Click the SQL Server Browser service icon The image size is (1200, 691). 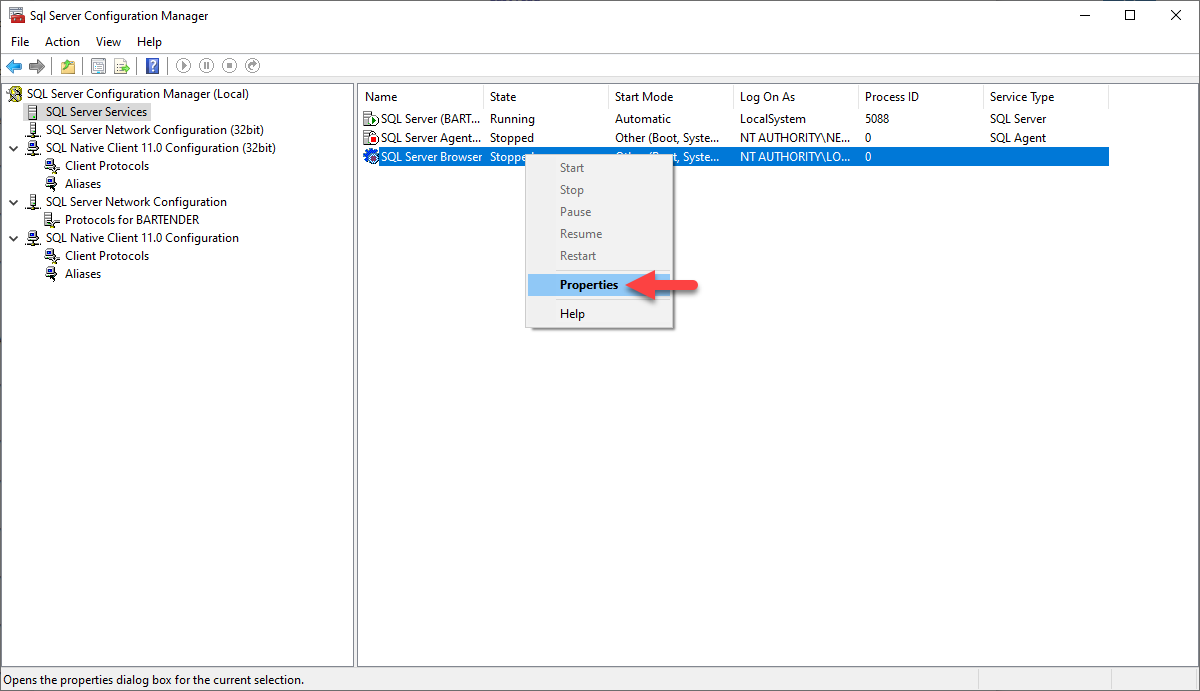point(371,157)
